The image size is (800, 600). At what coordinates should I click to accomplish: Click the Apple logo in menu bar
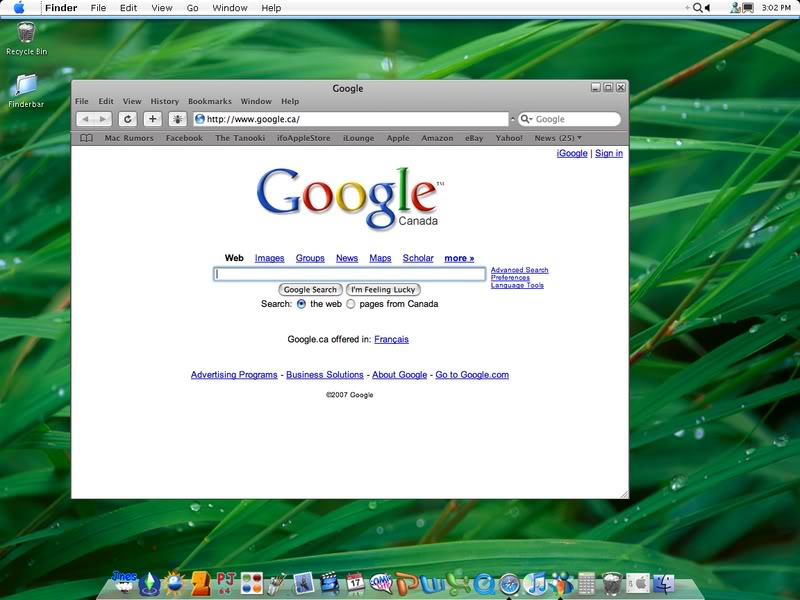click(19, 8)
